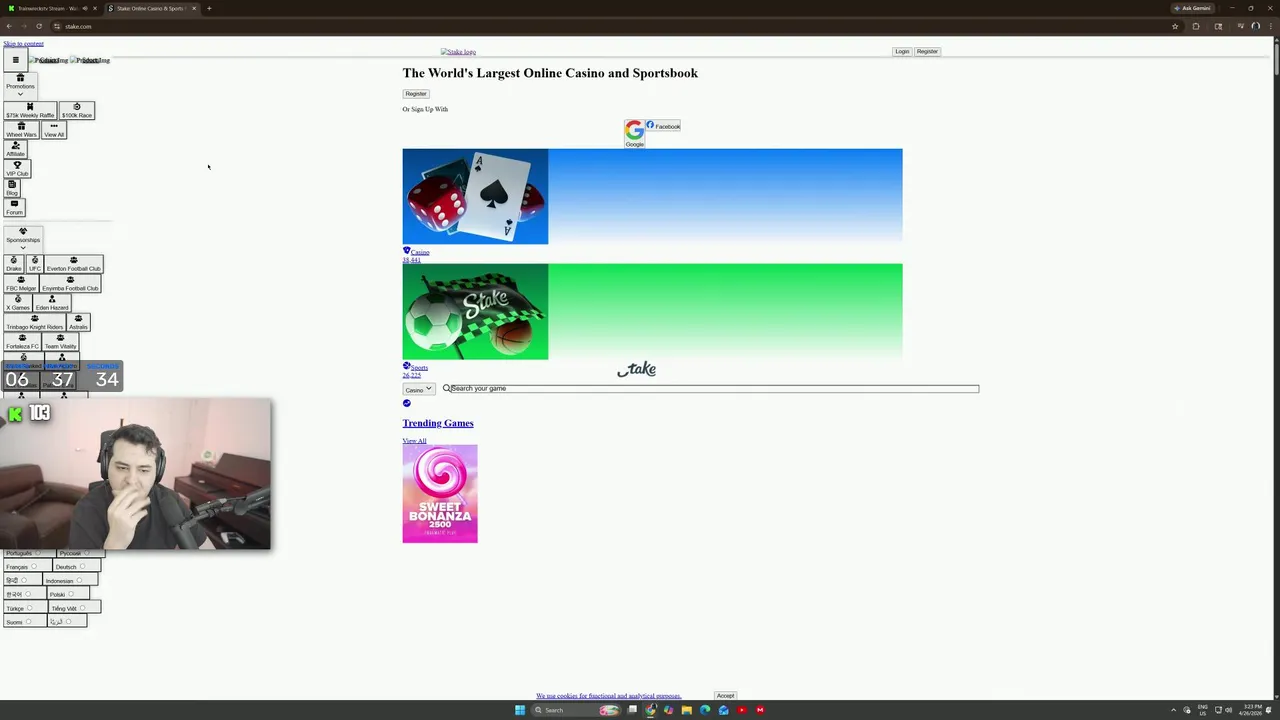Click Skip to content link

[23, 44]
